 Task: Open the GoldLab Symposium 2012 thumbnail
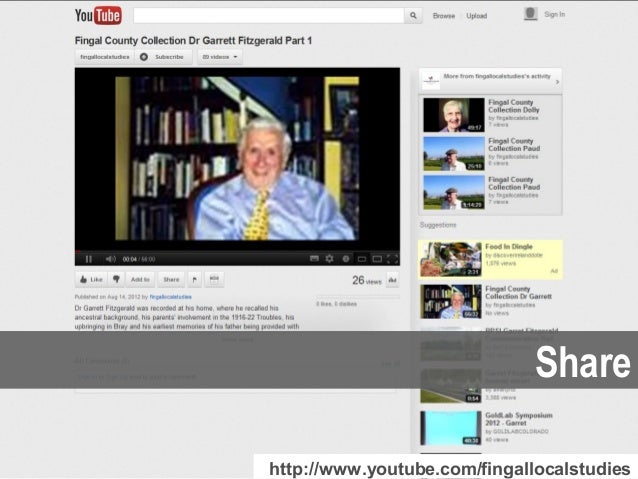451,428
